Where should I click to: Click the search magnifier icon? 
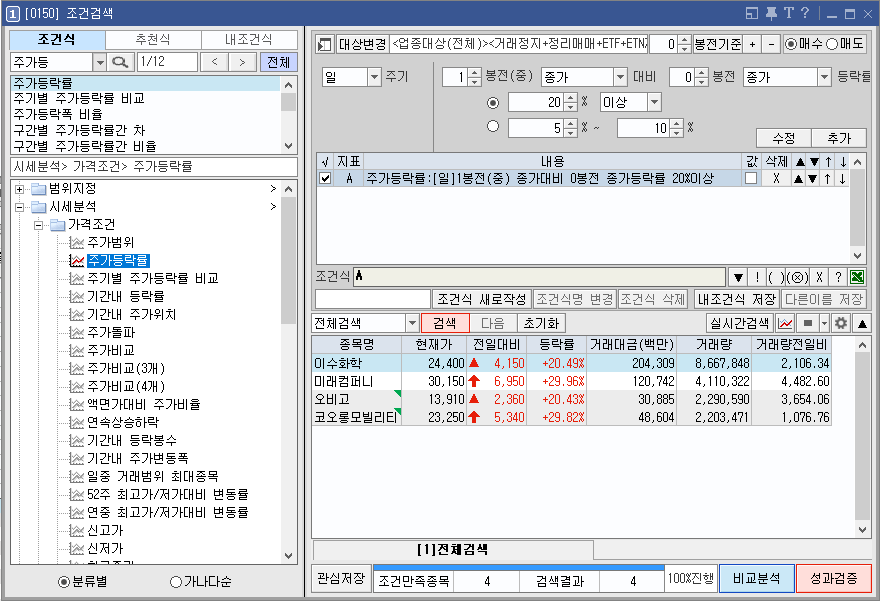(x=120, y=62)
